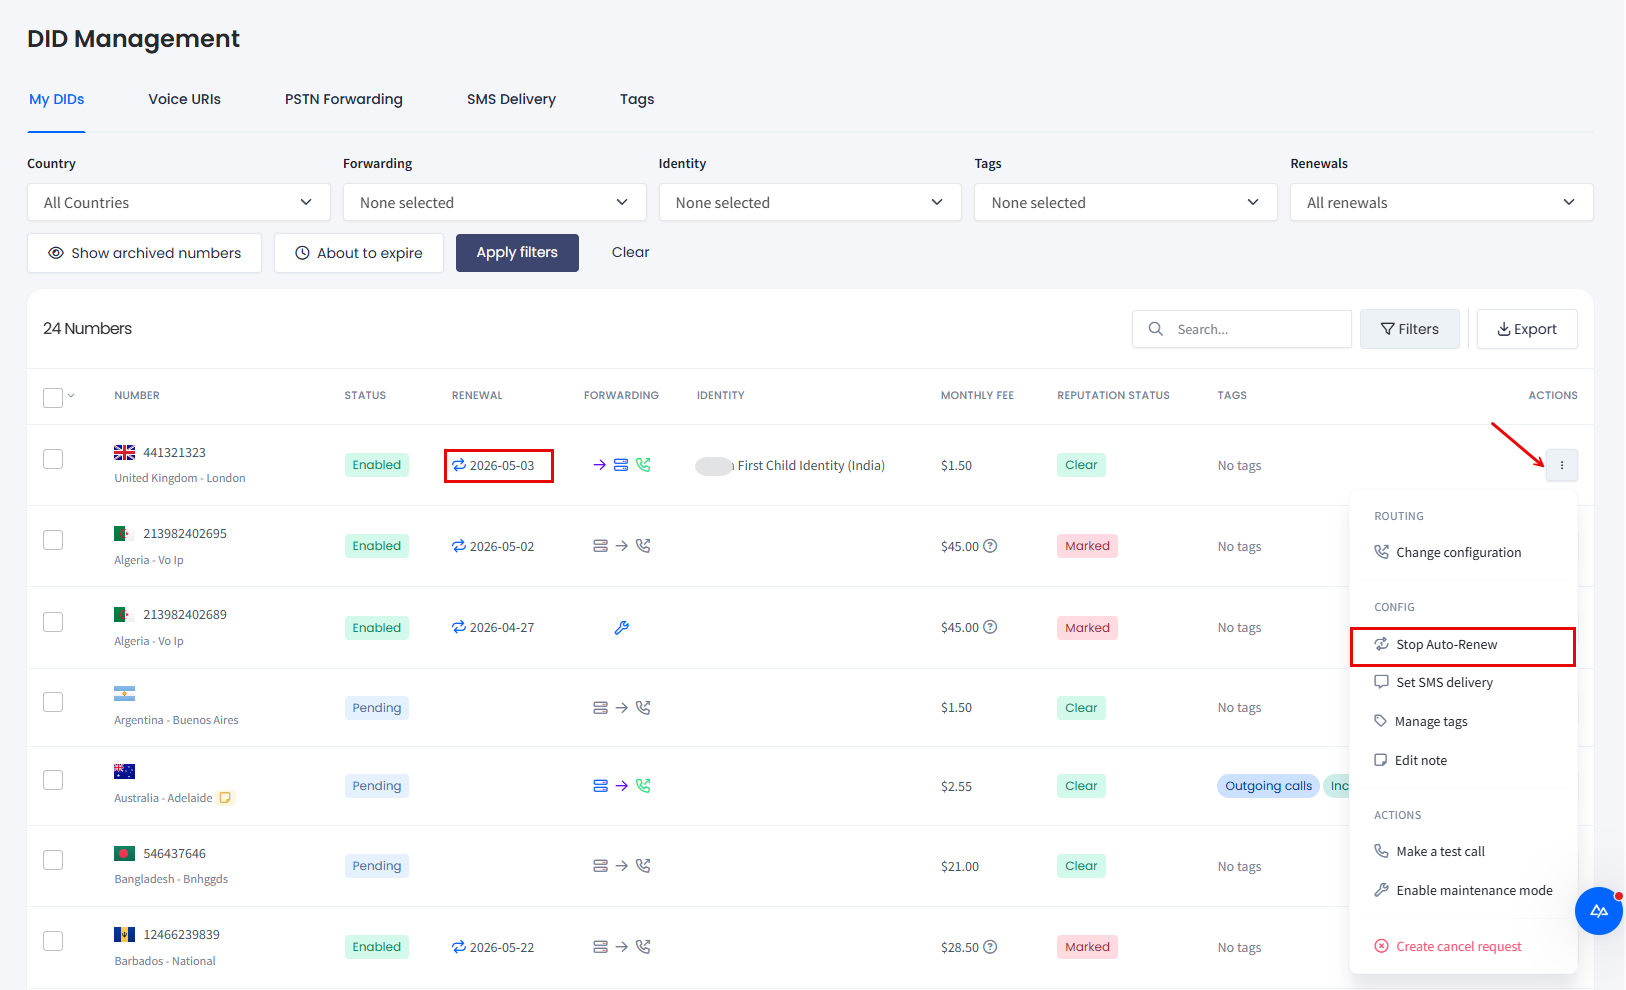
Task: Click the forwarding icons for 12466239839 row
Action: click(x=621, y=947)
